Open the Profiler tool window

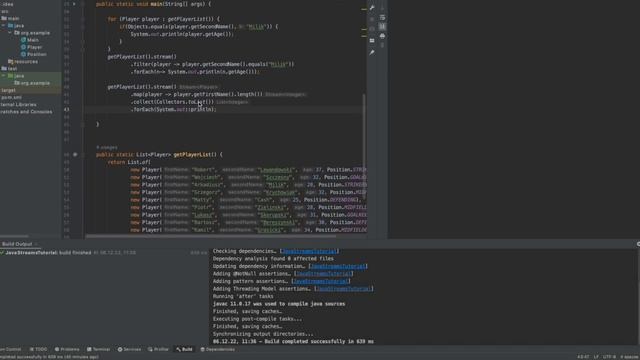(158, 349)
